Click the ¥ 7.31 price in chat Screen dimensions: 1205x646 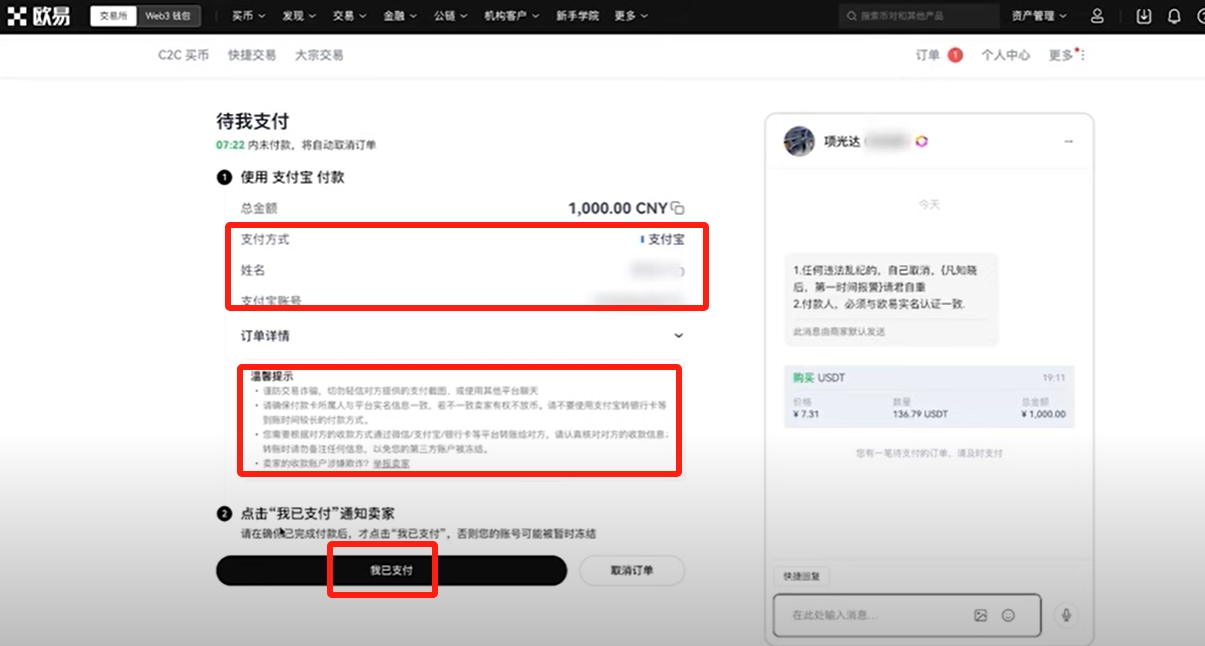[806, 414]
